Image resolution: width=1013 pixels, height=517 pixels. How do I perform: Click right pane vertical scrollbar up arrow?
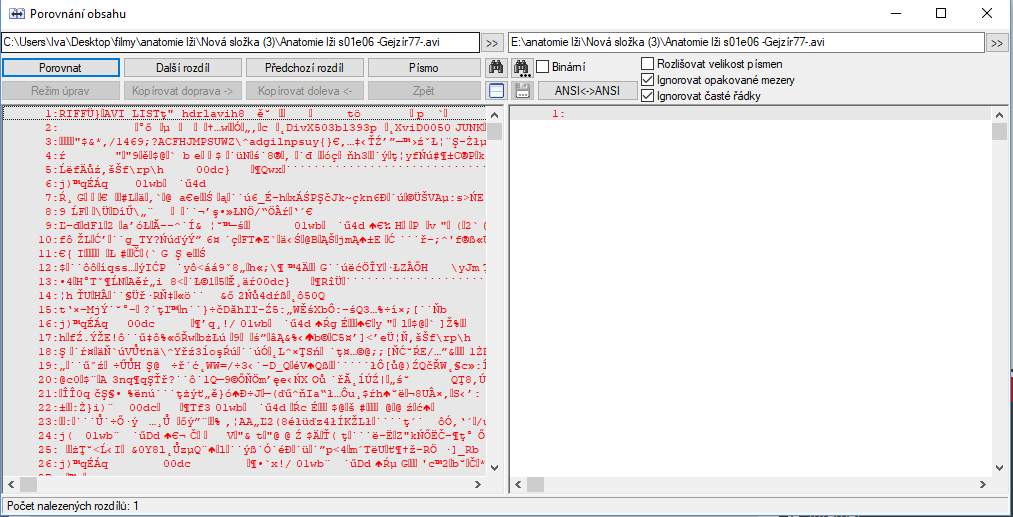[999, 115]
